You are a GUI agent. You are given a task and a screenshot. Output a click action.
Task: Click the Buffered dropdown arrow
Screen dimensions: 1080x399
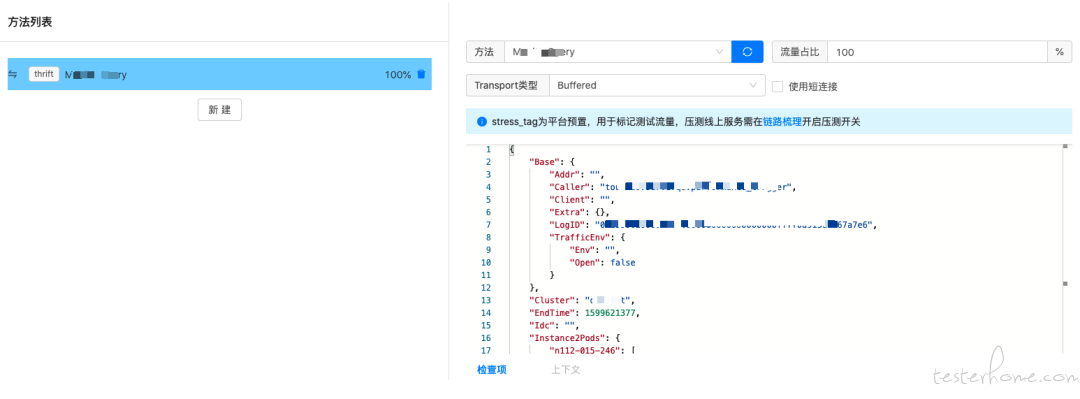(x=753, y=85)
